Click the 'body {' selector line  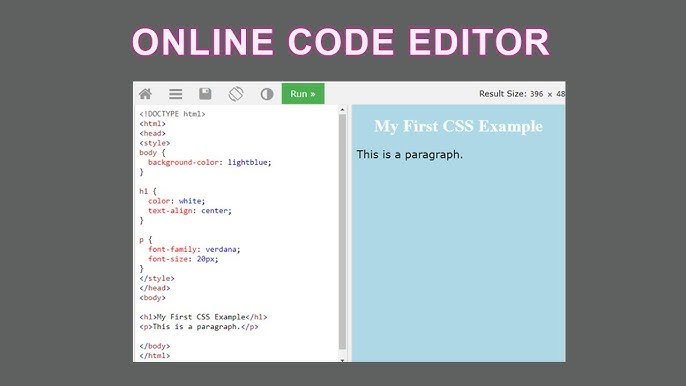152,153
